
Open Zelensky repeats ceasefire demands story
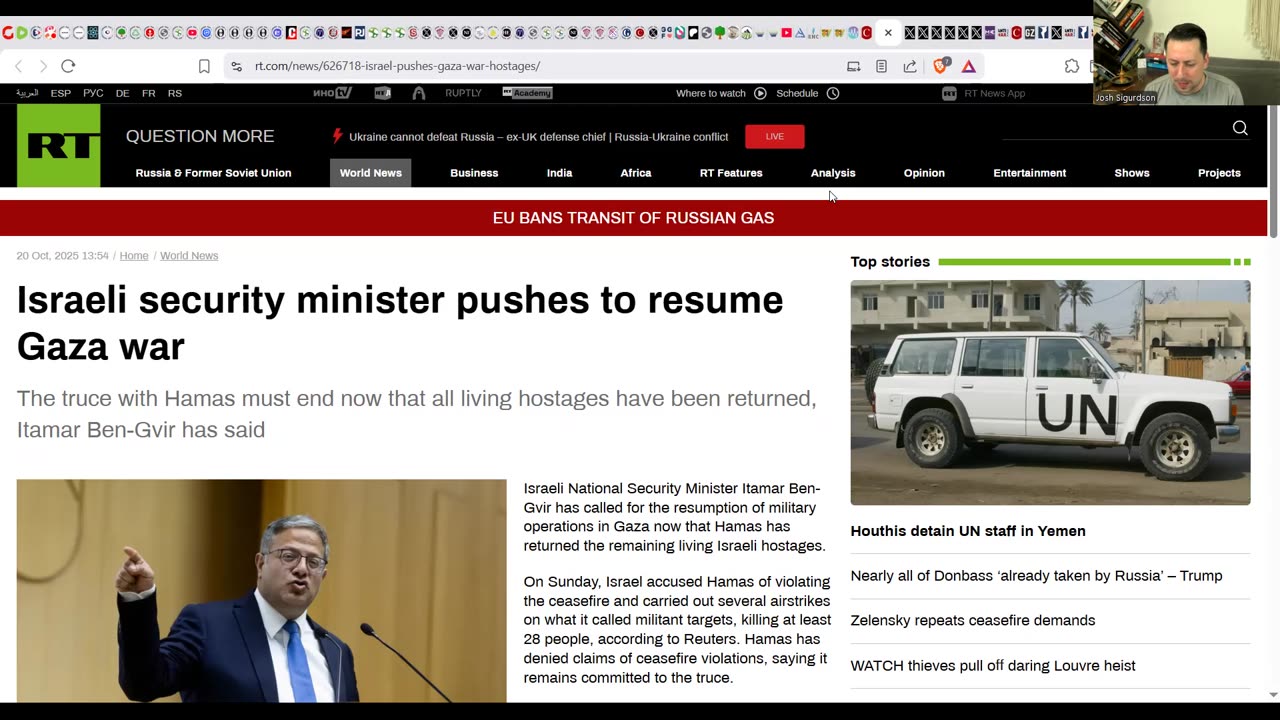(973, 621)
